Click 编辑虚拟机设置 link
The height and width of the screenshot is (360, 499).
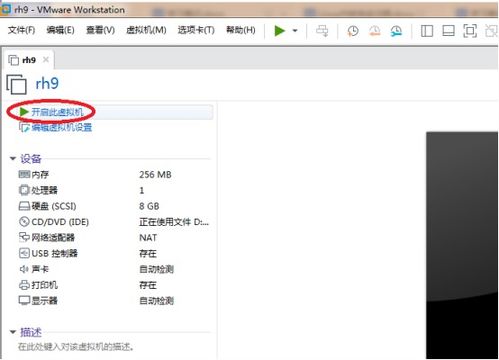coord(61,127)
